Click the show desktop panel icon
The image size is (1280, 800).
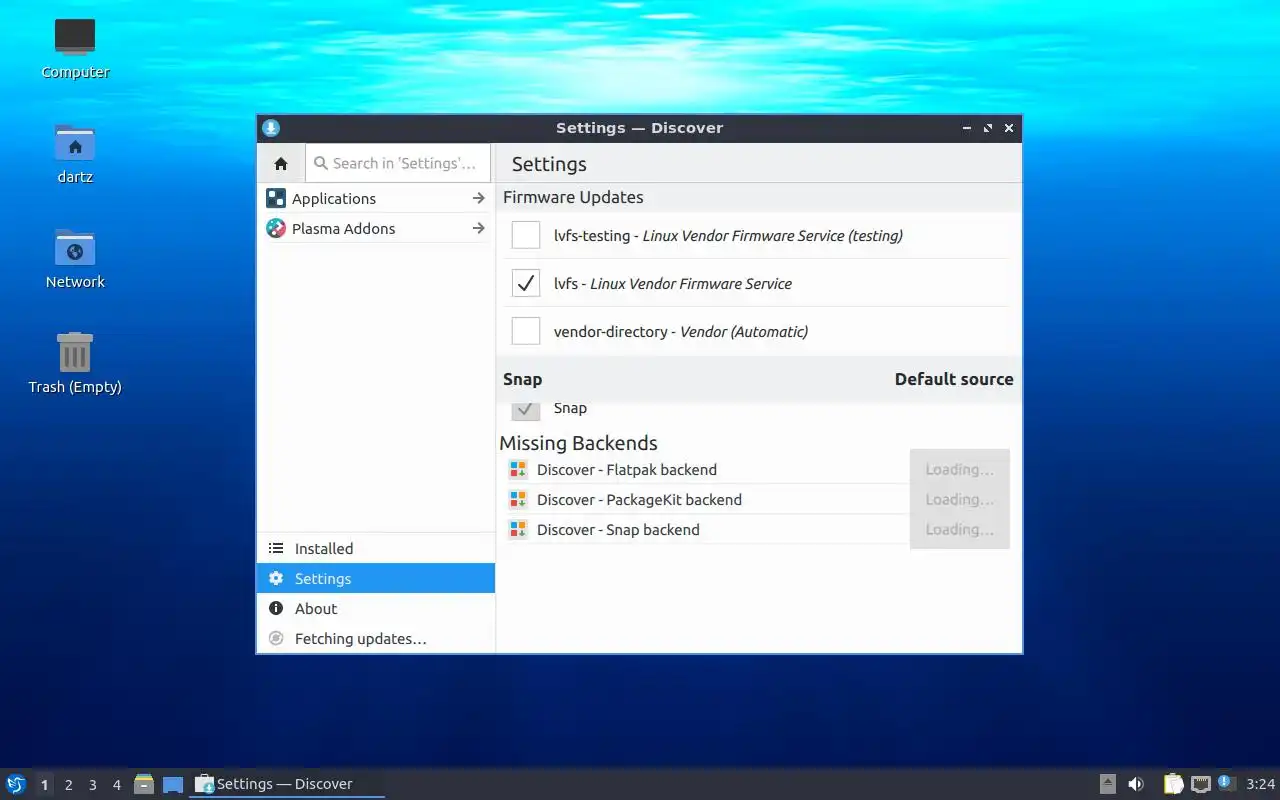pyautogui.click(x=173, y=784)
